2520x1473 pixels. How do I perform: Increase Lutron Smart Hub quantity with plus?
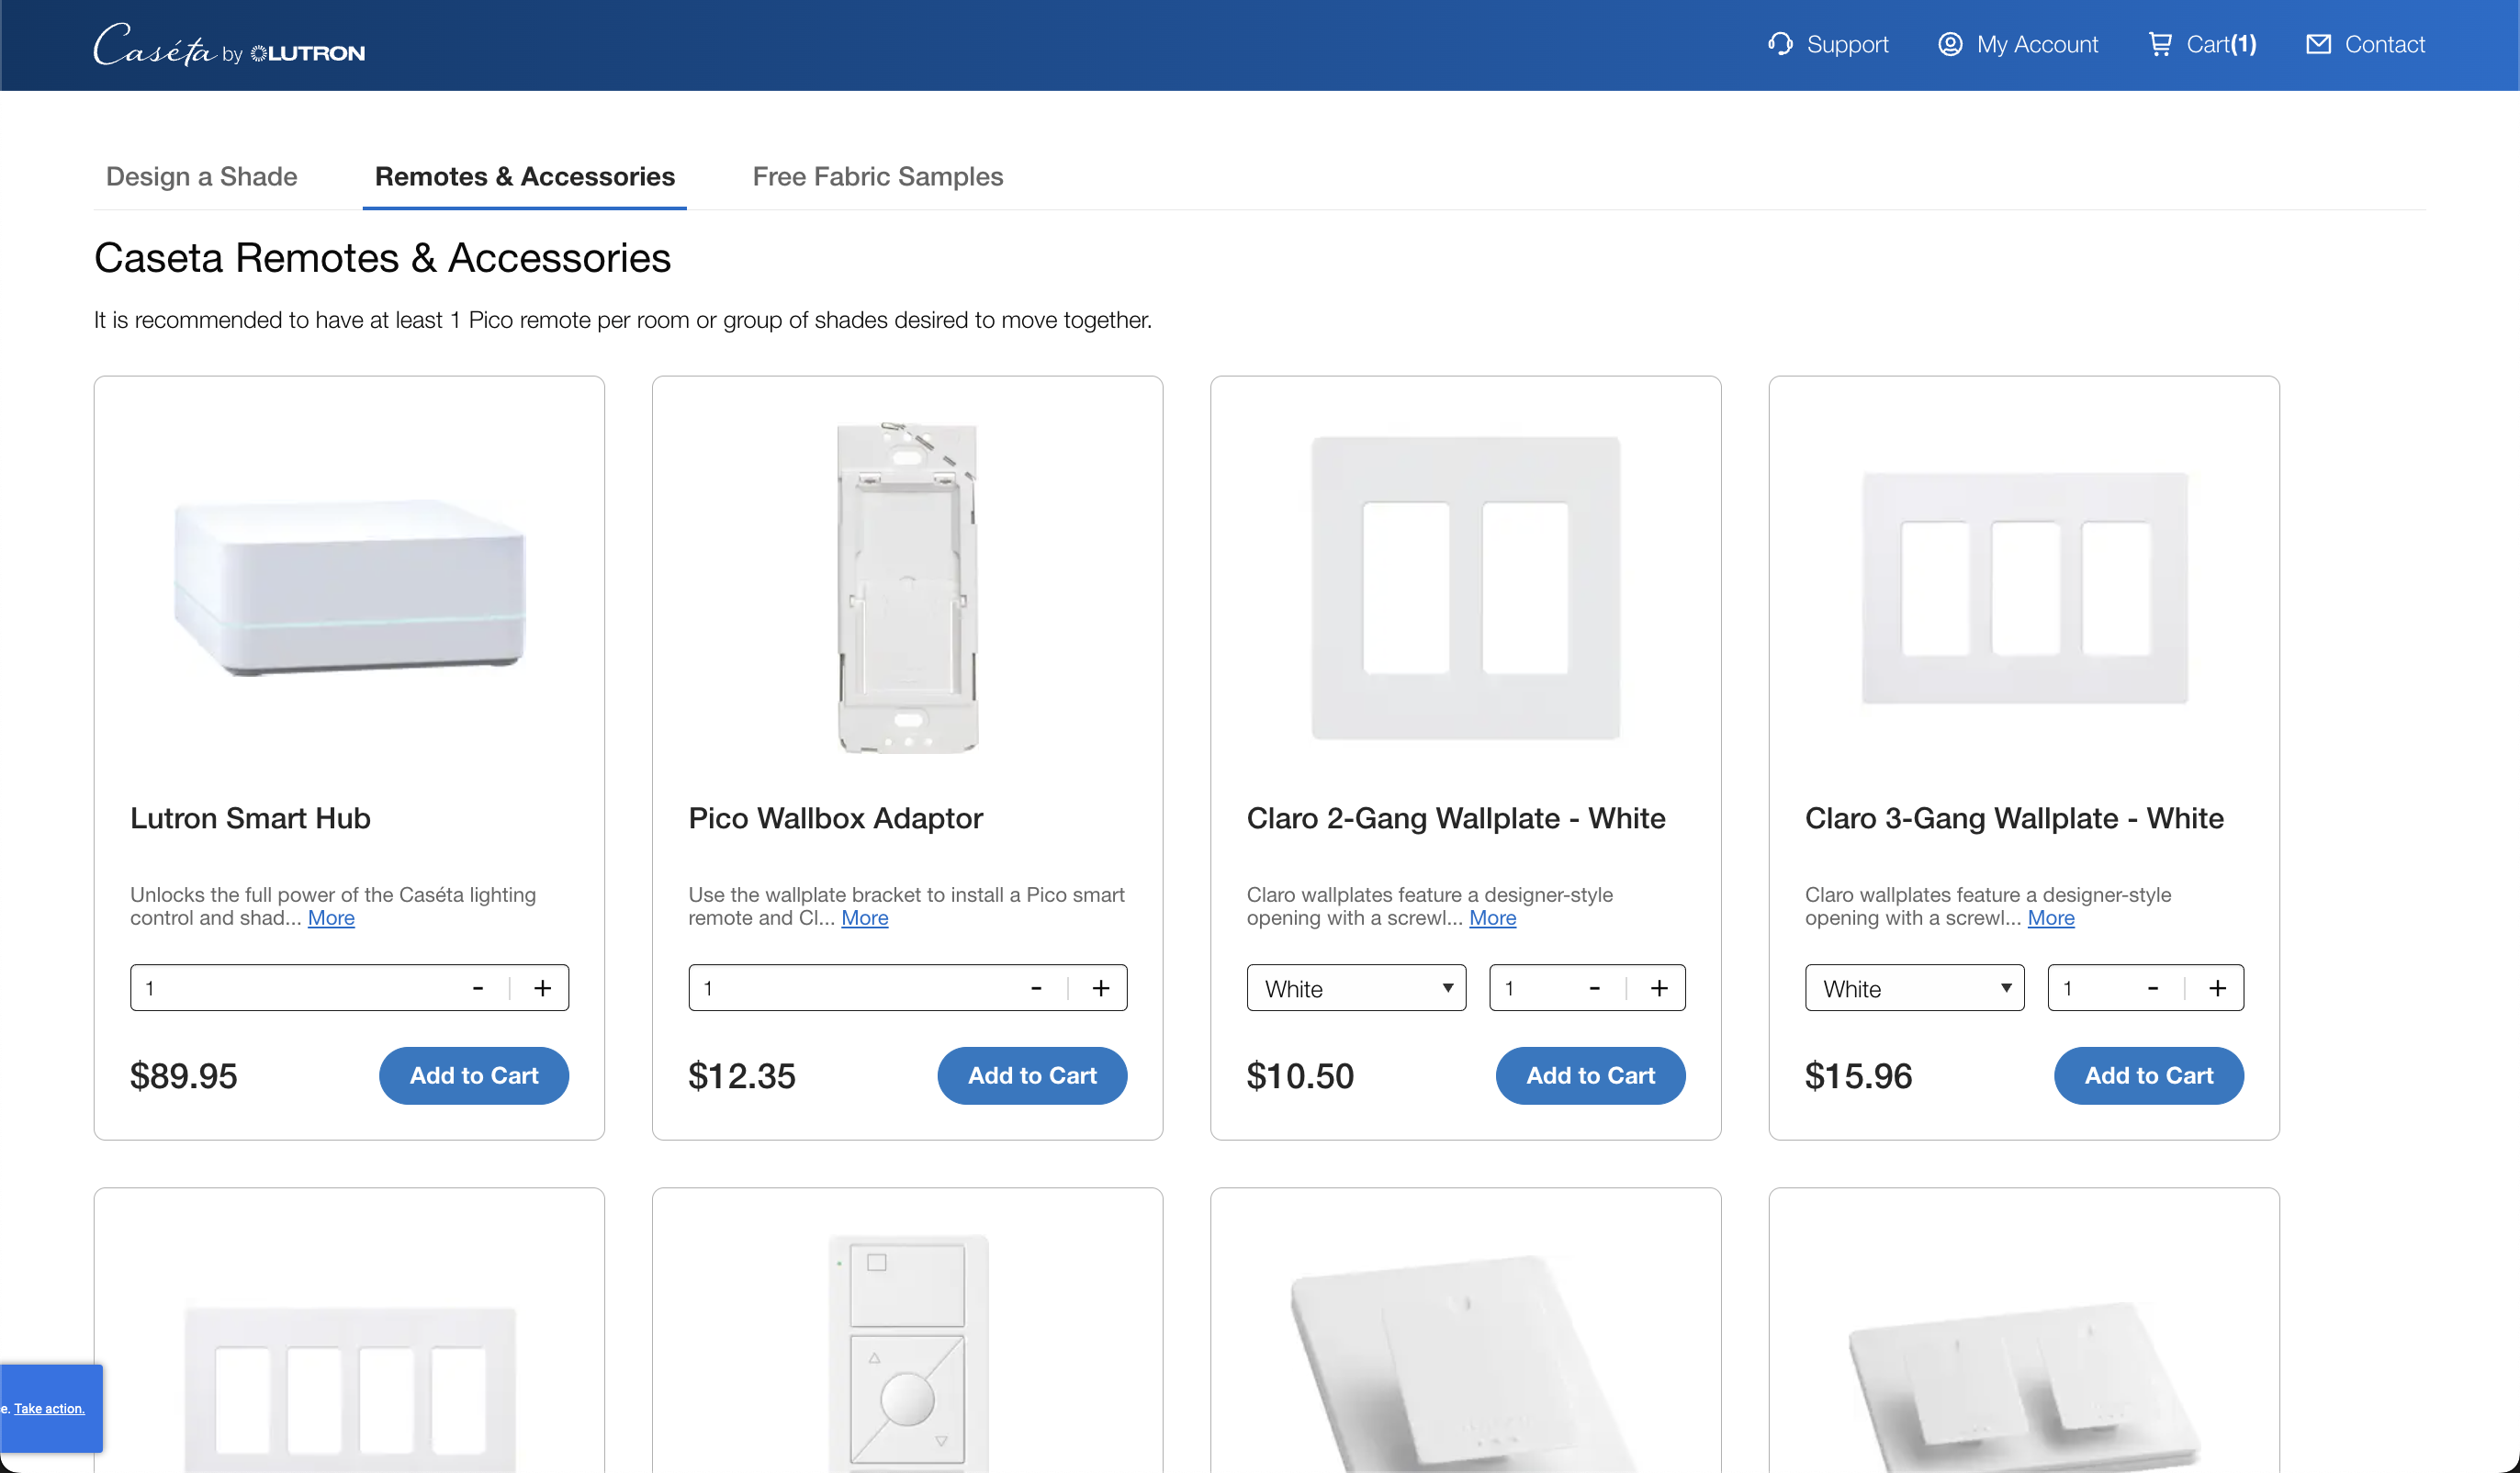pos(542,988)
